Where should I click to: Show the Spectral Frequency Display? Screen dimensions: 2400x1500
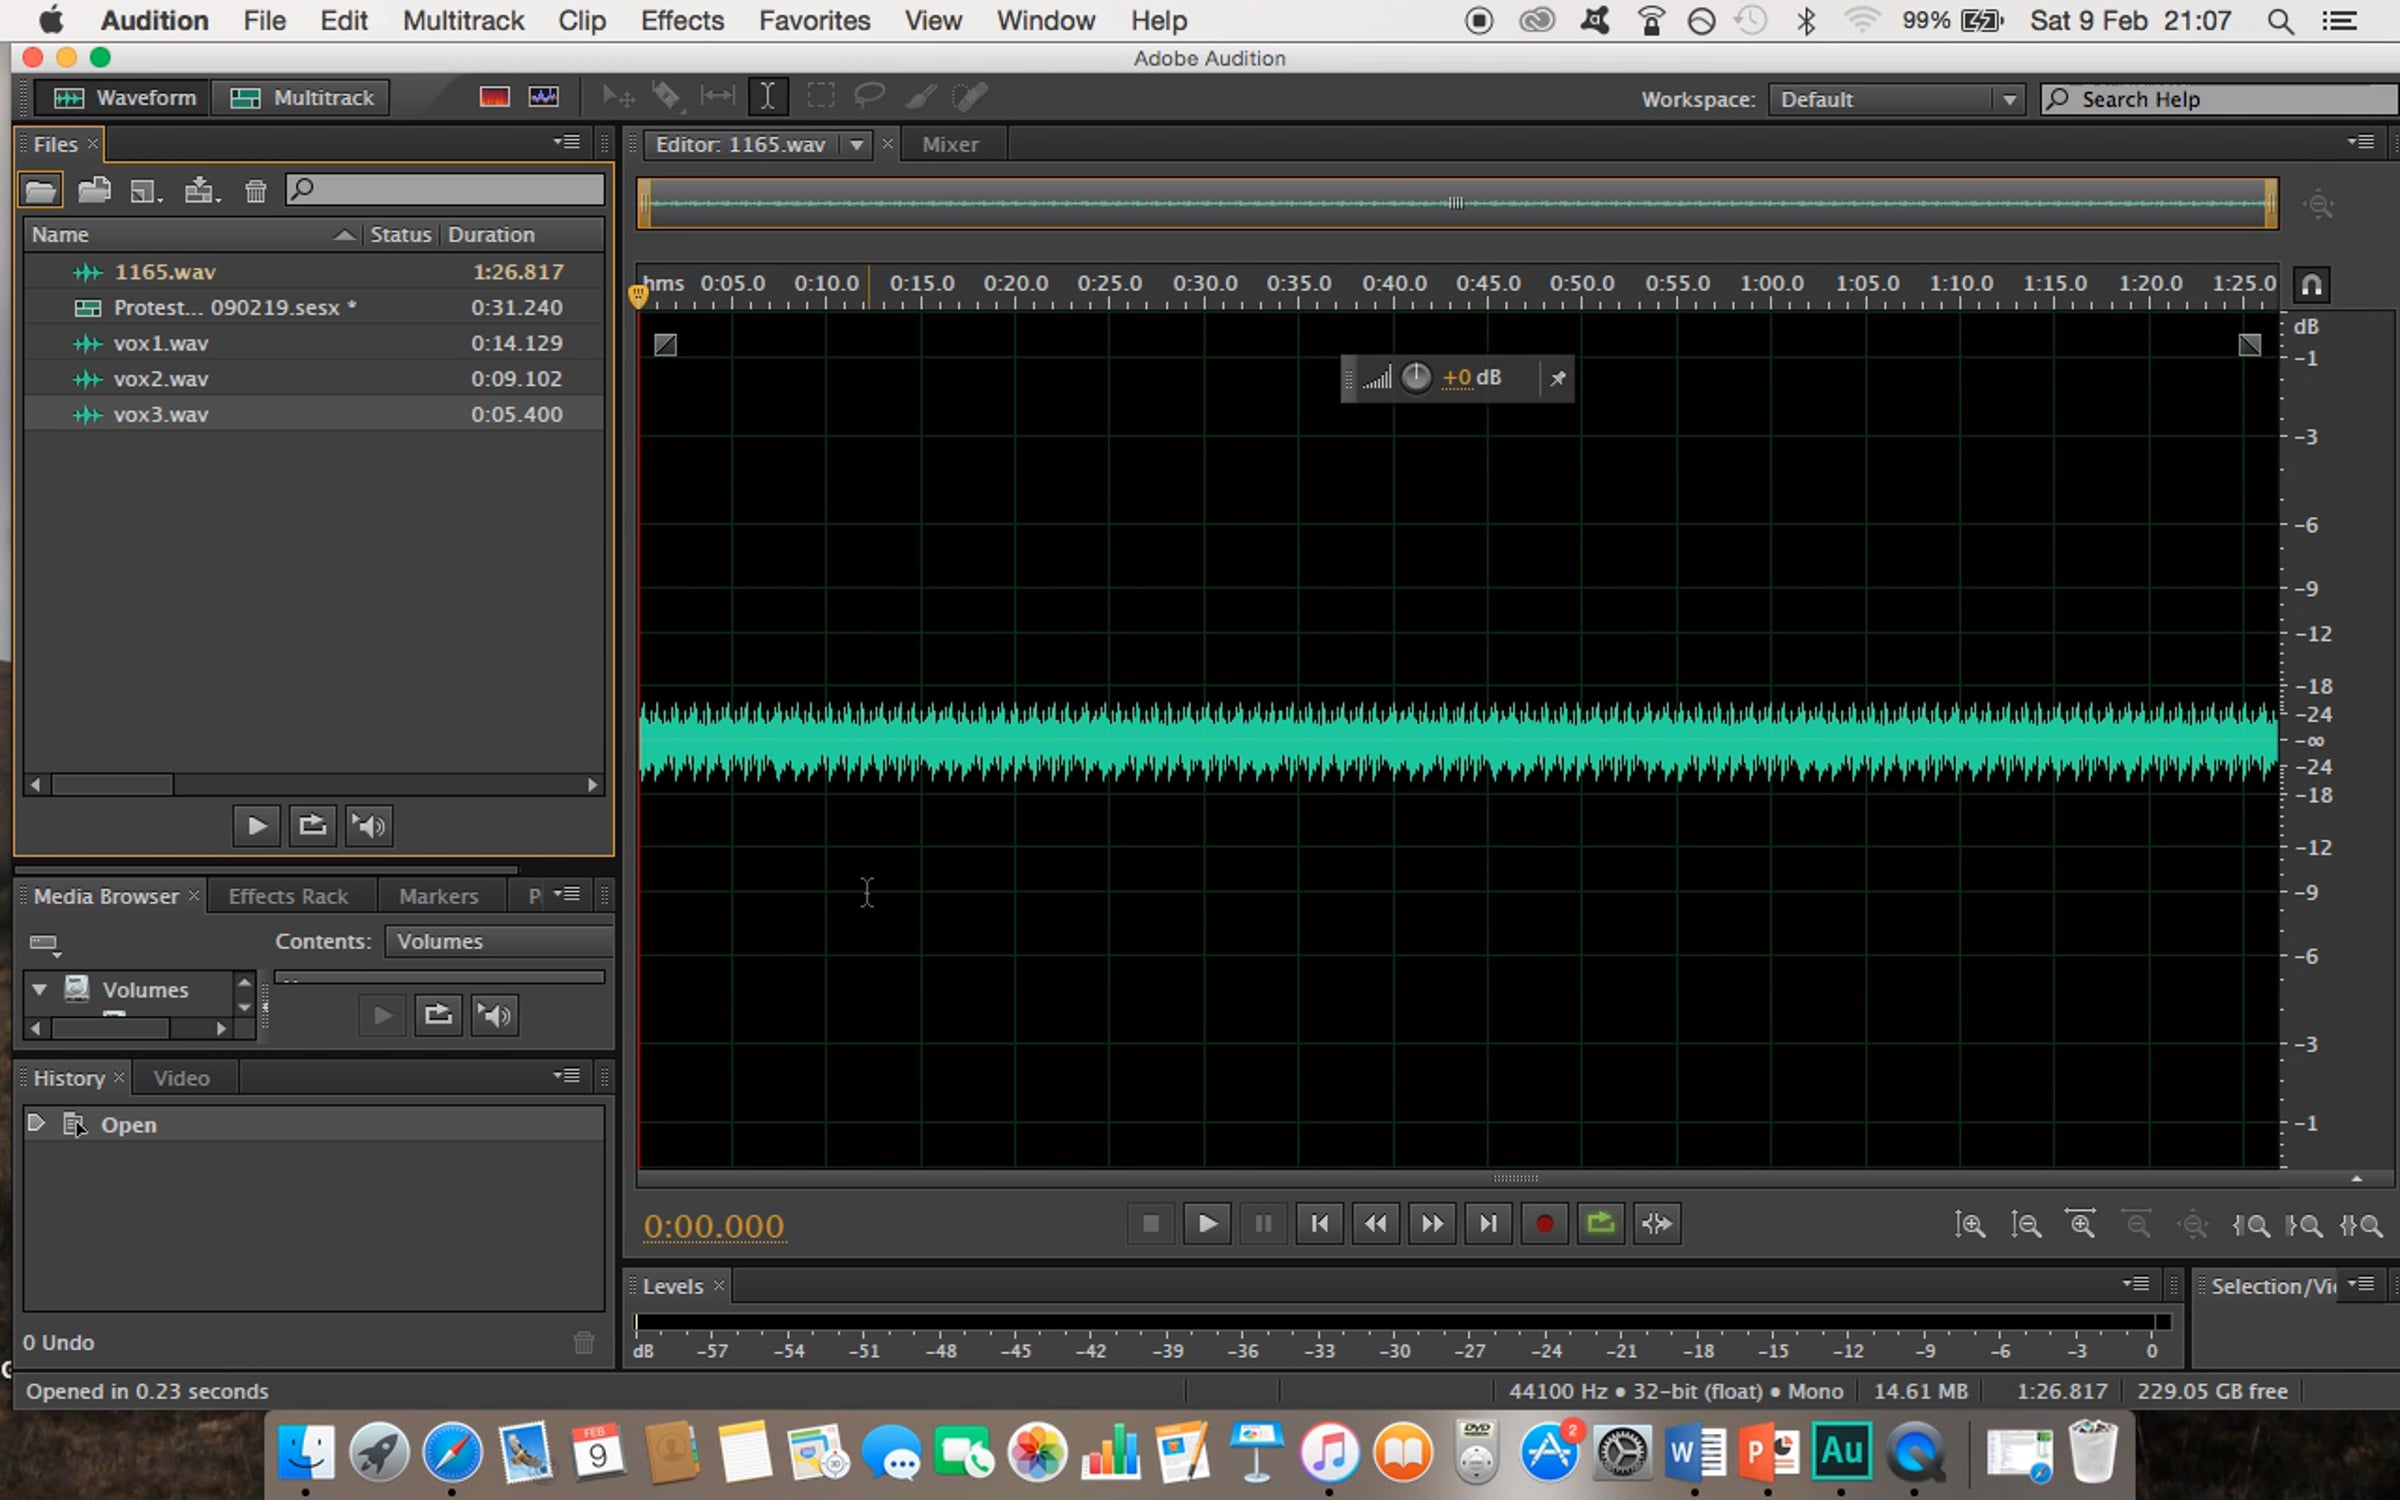click(x=494, y=97)
